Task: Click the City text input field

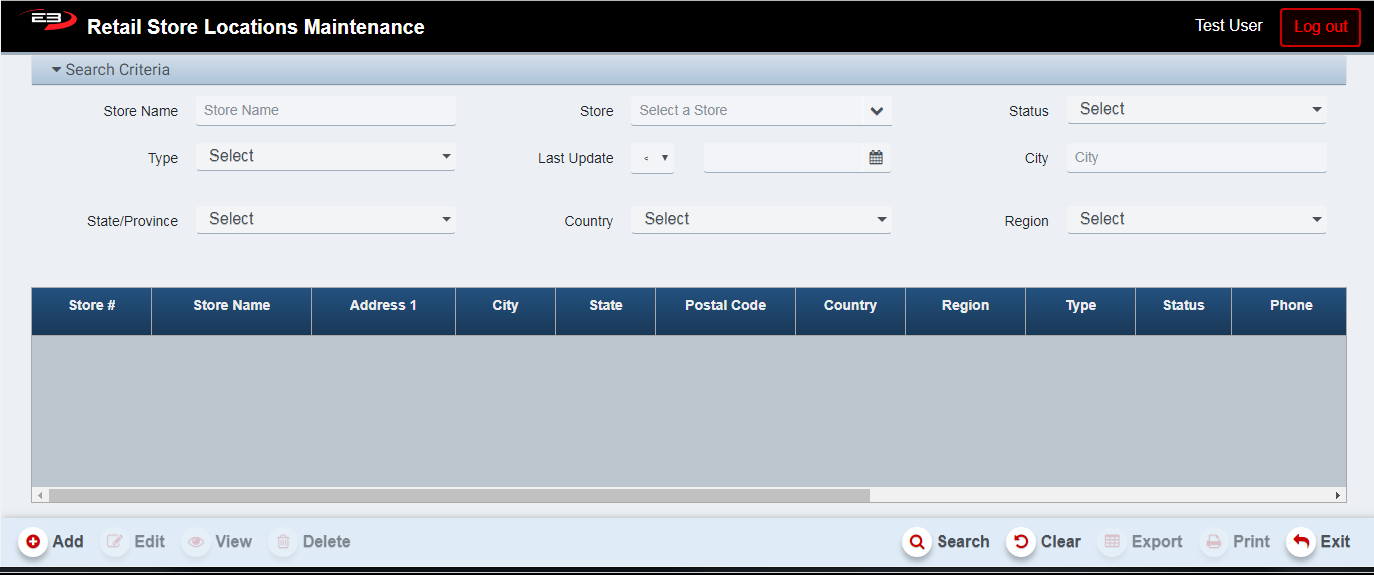Action: (1196, 158)
